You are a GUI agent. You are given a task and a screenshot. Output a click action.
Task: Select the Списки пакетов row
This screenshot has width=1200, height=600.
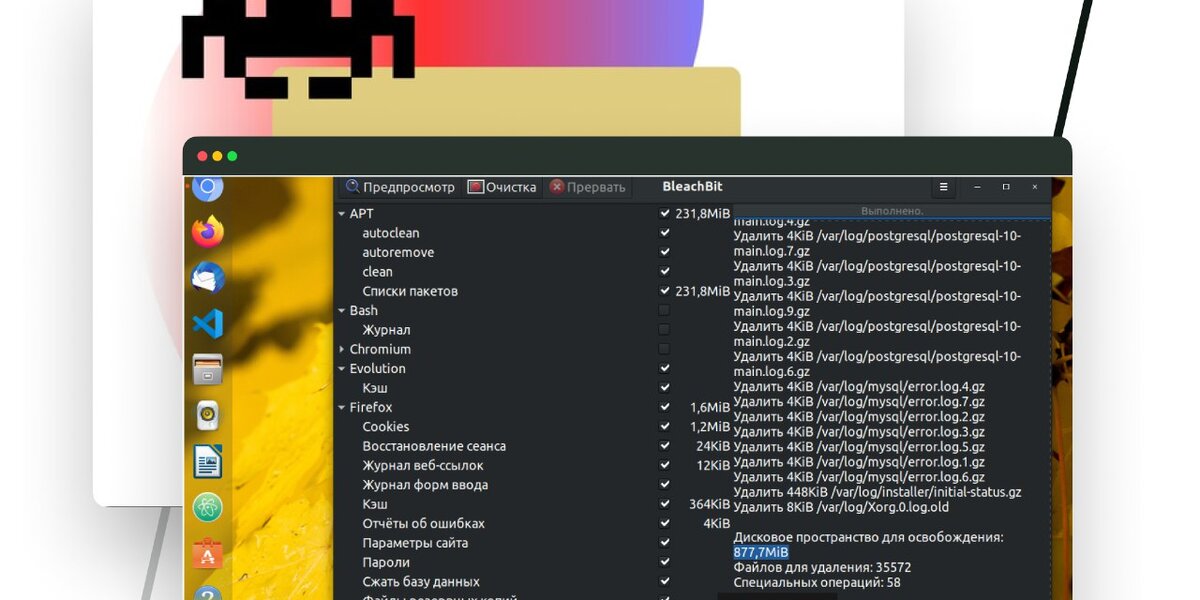tap(533, 291)
